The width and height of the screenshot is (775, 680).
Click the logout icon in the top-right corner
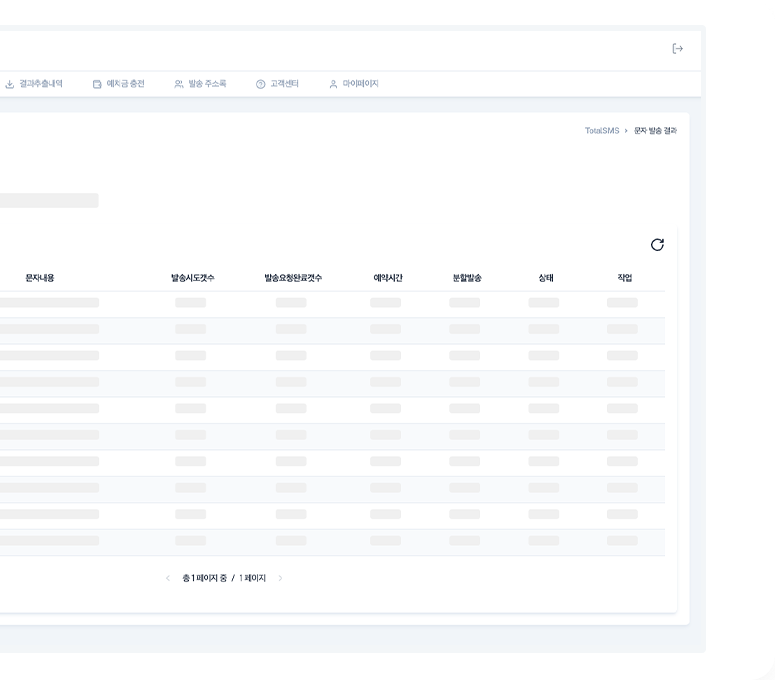click(677, 49)
